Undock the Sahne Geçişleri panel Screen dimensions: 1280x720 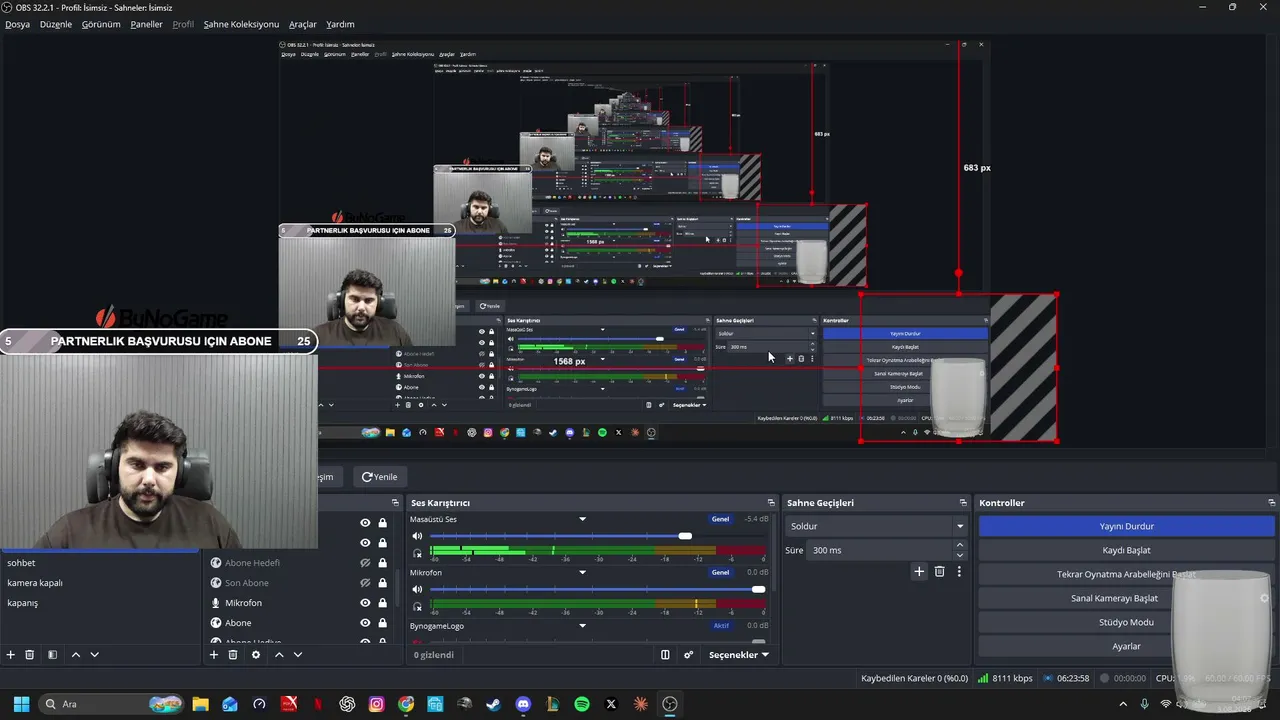963,503
